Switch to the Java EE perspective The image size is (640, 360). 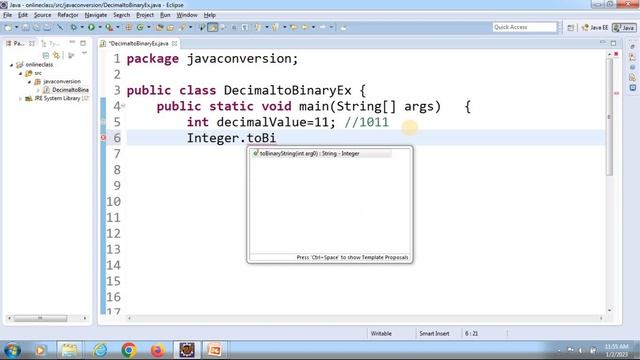pos(595,27)
